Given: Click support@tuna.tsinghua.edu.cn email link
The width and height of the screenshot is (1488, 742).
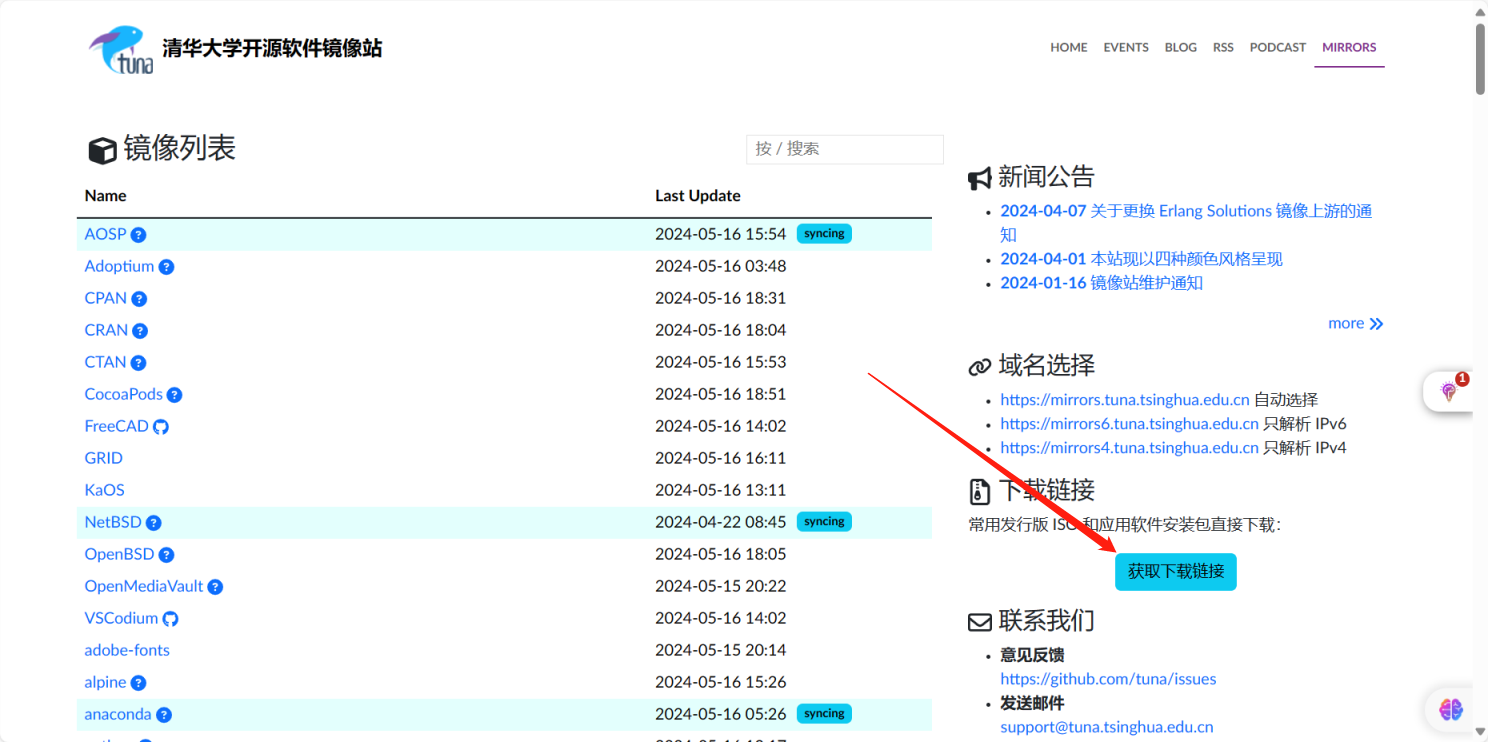Looking at the screenshot, I should point(1107,727).
